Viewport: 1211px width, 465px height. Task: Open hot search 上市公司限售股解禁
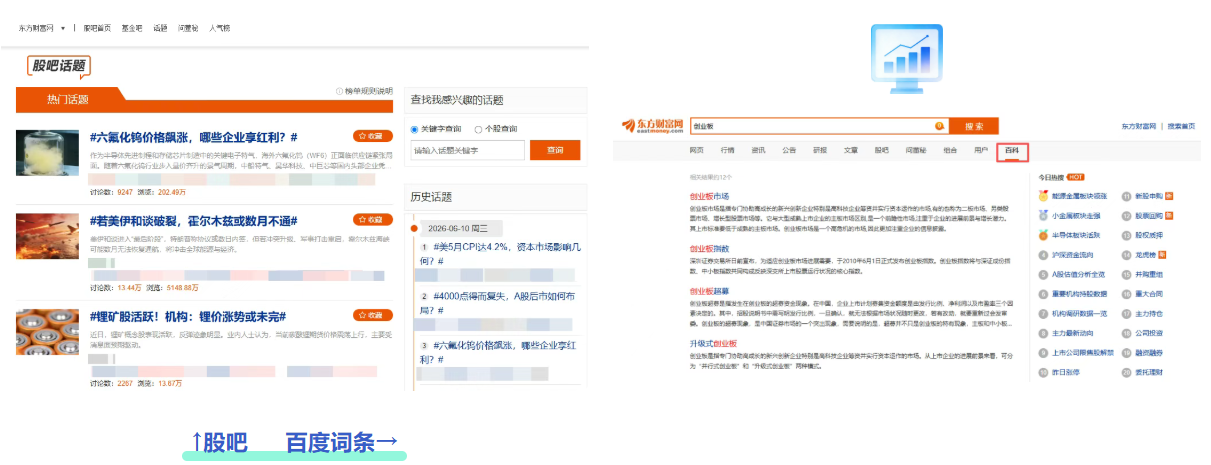click(1082, 352)
